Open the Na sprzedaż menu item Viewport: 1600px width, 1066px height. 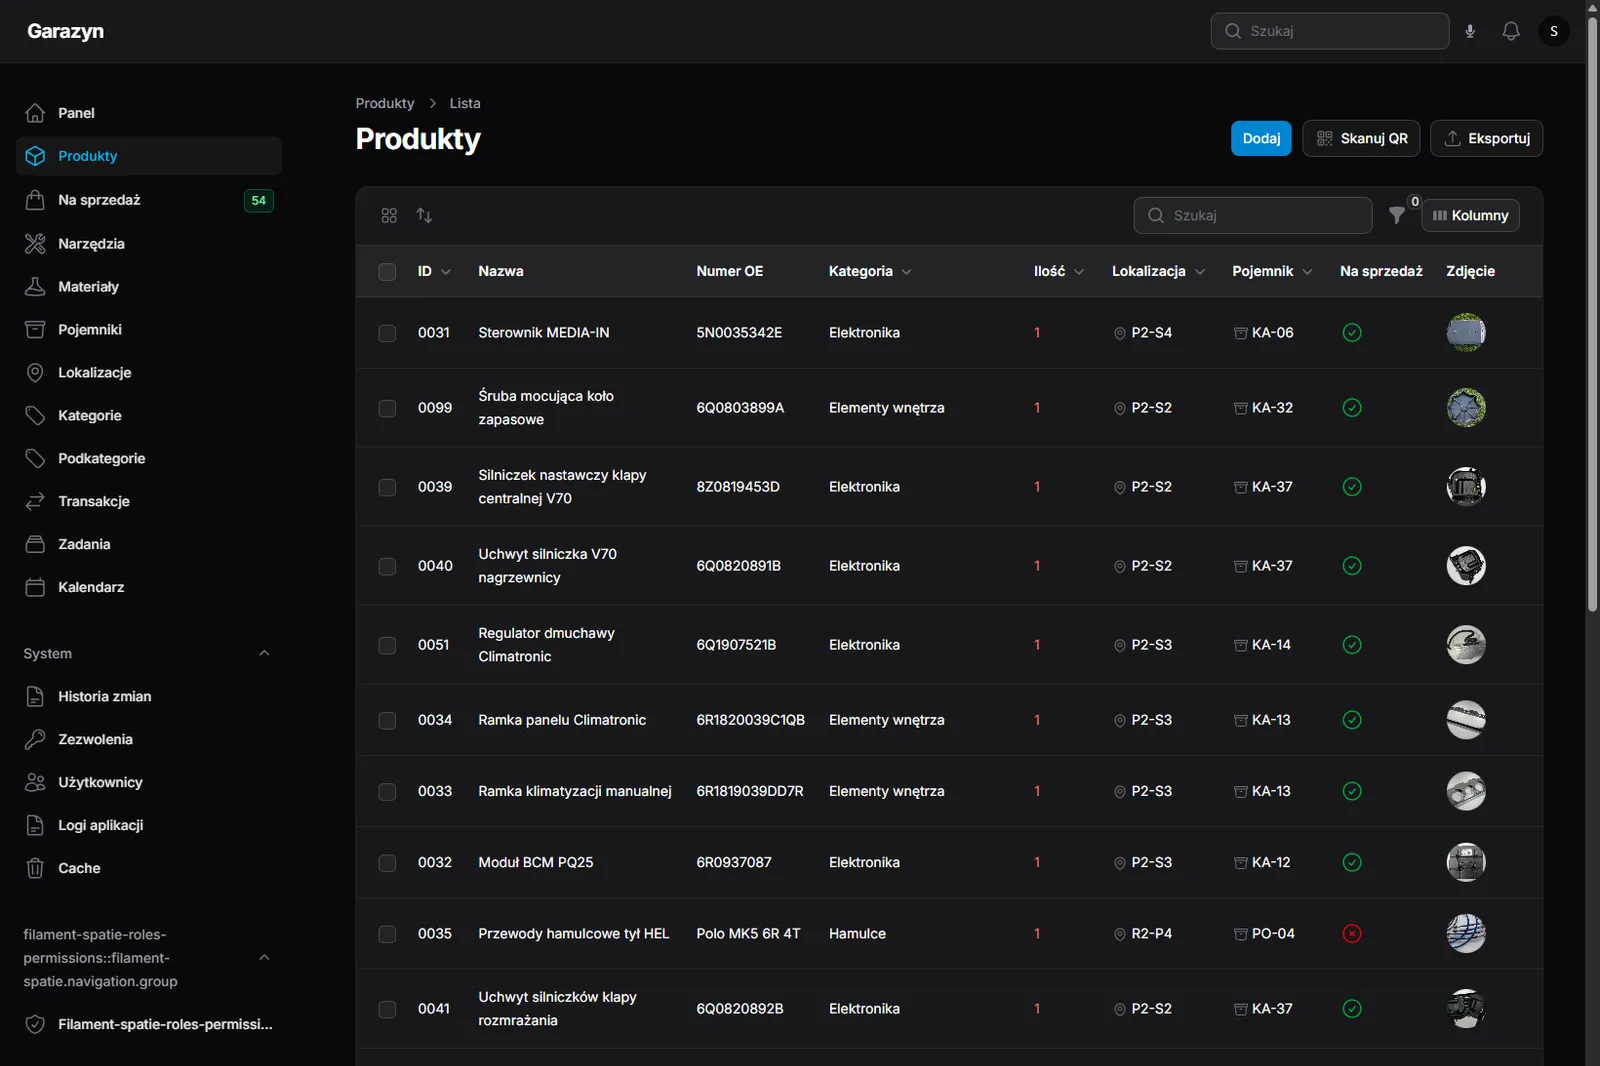click(149, 200)
